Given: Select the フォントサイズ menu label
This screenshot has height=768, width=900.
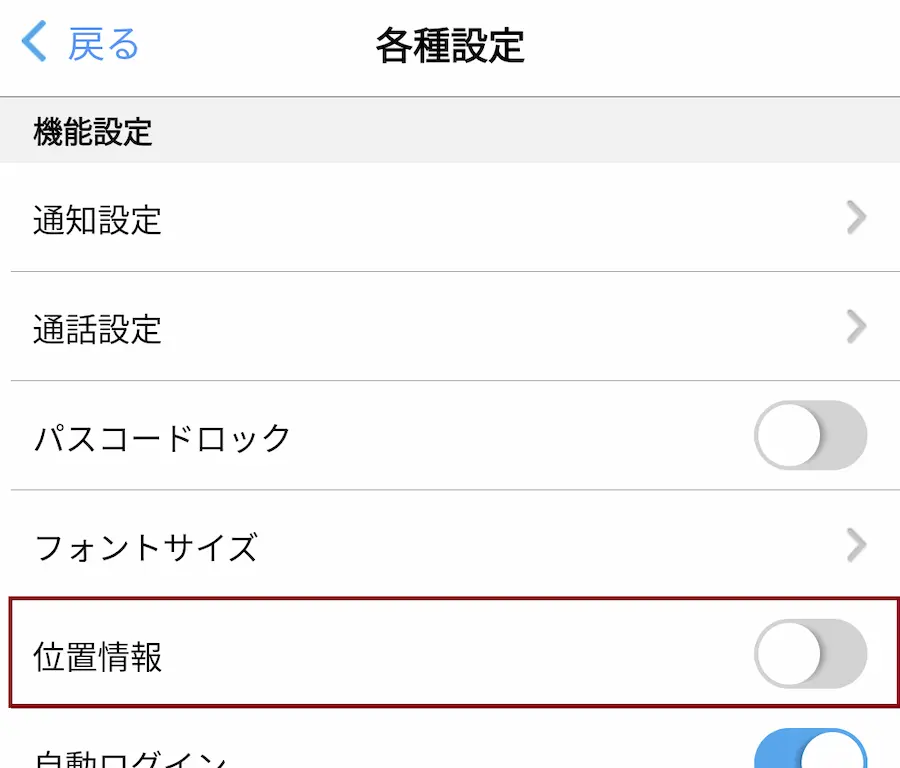Looking at the screenshot, I should 146,548.
